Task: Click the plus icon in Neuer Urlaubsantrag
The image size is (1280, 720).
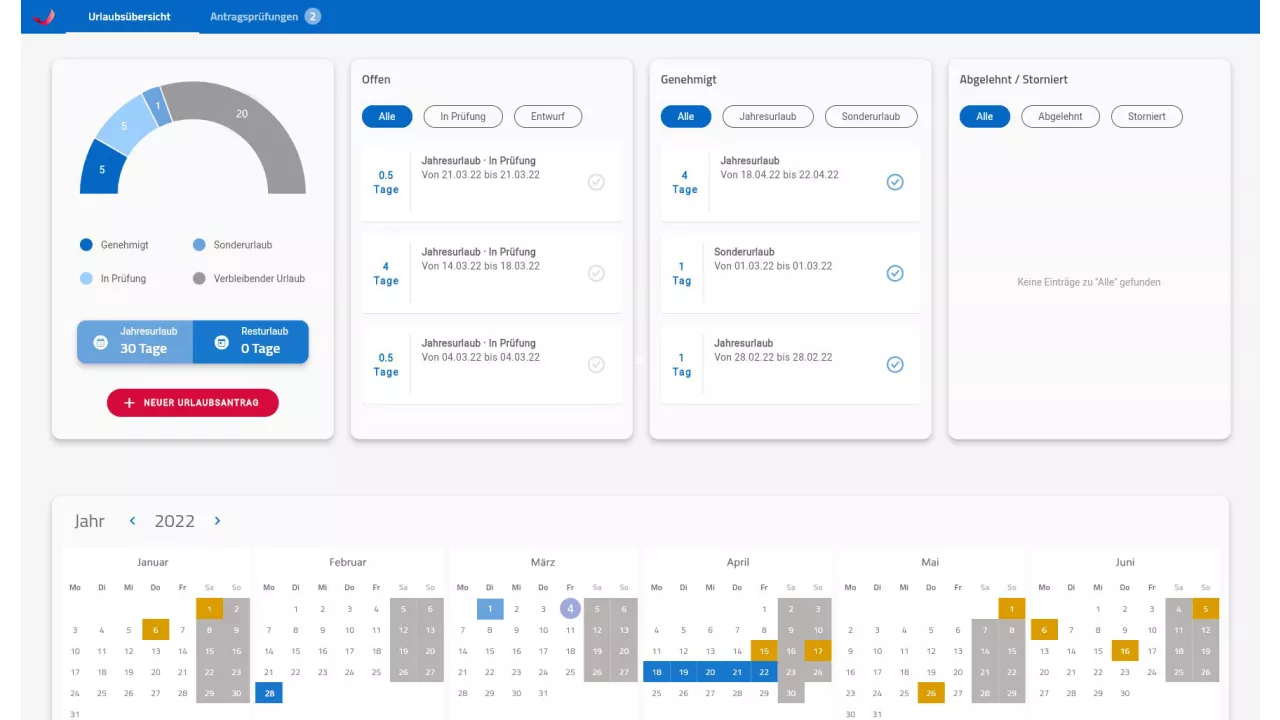Action: (127, 402)
